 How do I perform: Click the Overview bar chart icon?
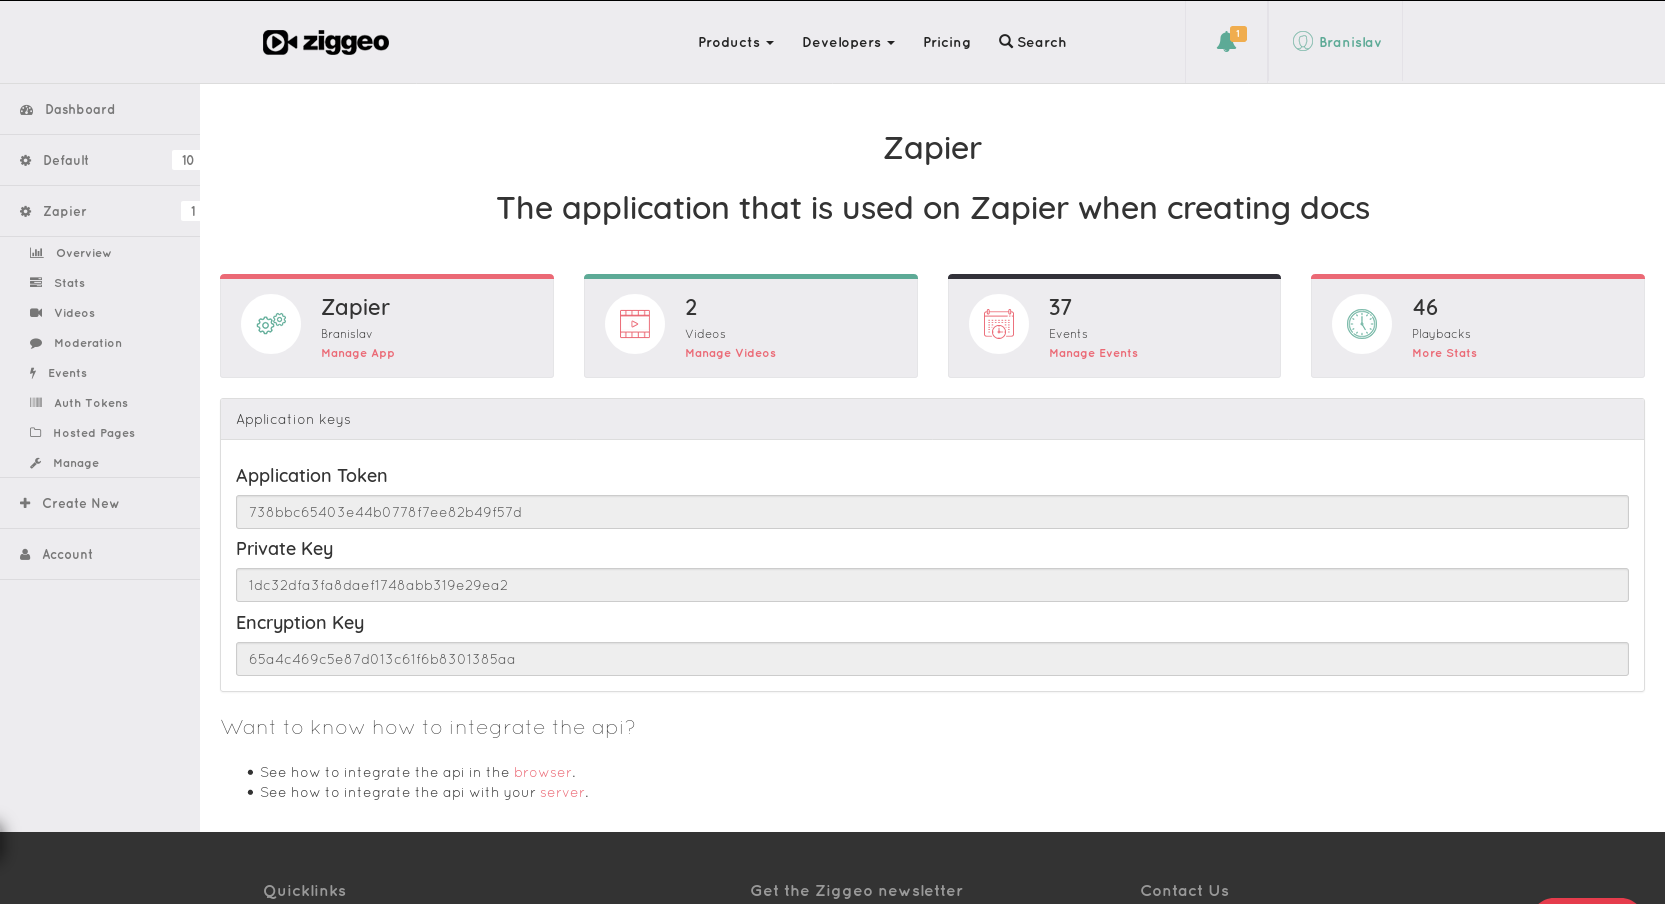[x=37, y=253]
